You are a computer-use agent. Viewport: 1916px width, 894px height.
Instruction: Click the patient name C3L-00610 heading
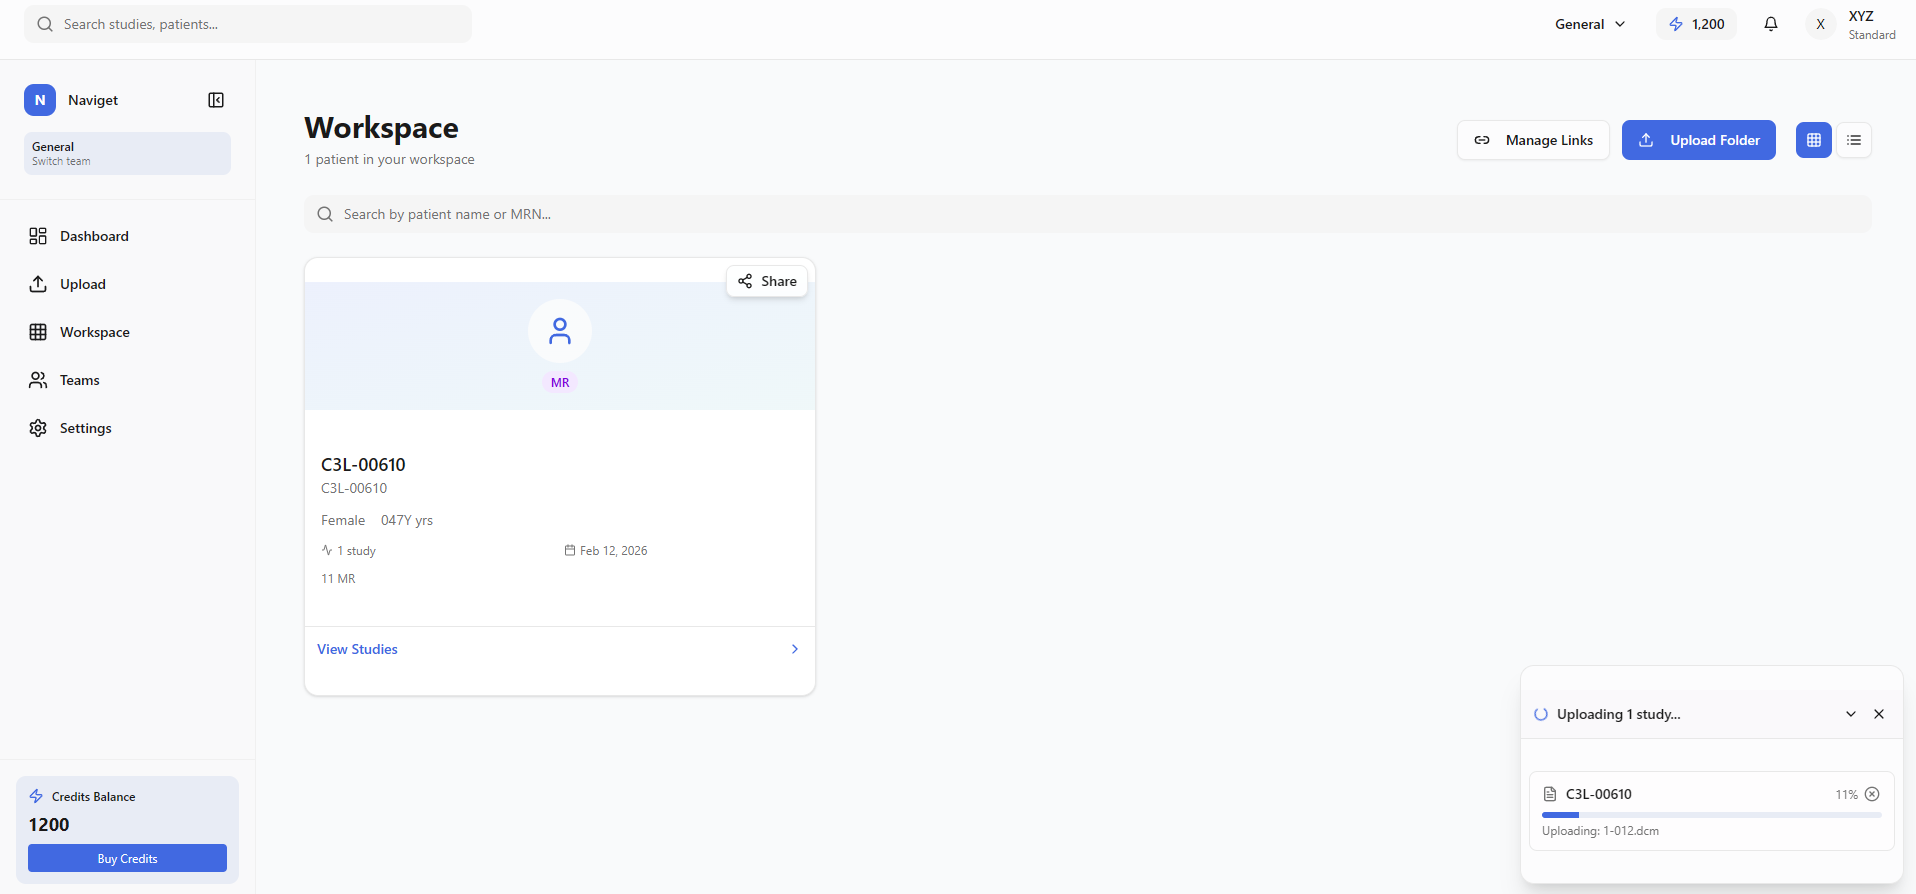[363, 464]
